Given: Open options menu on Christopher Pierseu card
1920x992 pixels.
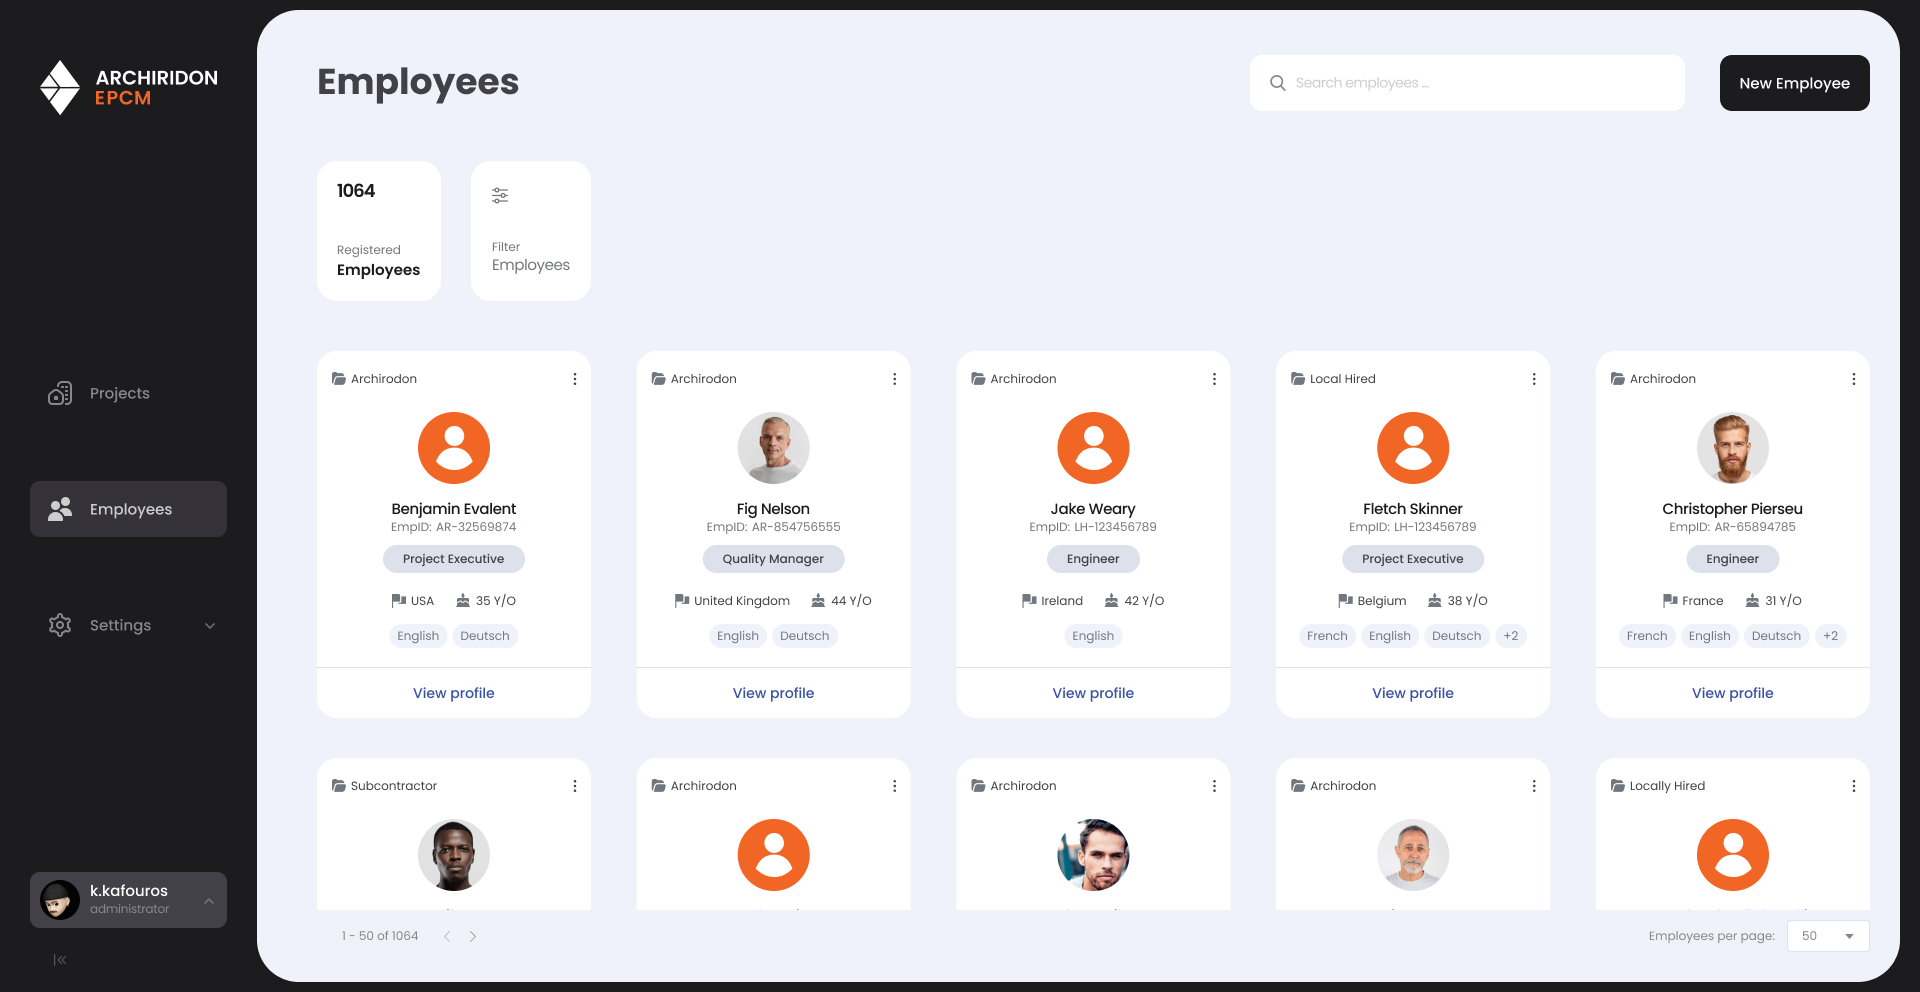Looking at the screenshot, I should click(x=1853, y=379).
